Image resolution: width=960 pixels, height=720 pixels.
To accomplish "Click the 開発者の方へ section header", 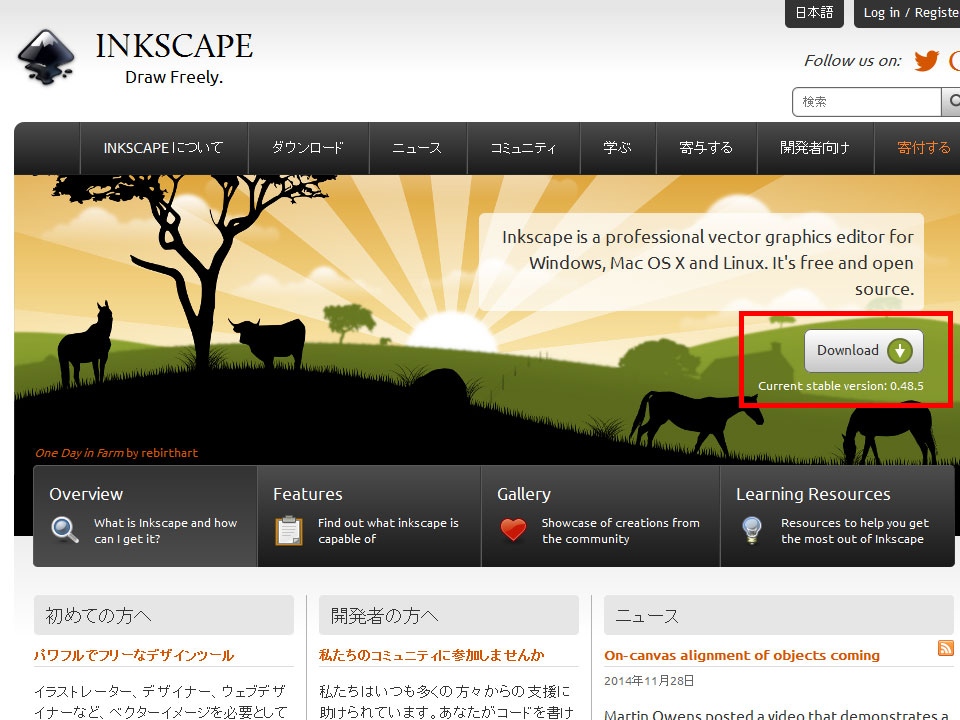I will 449,615.
